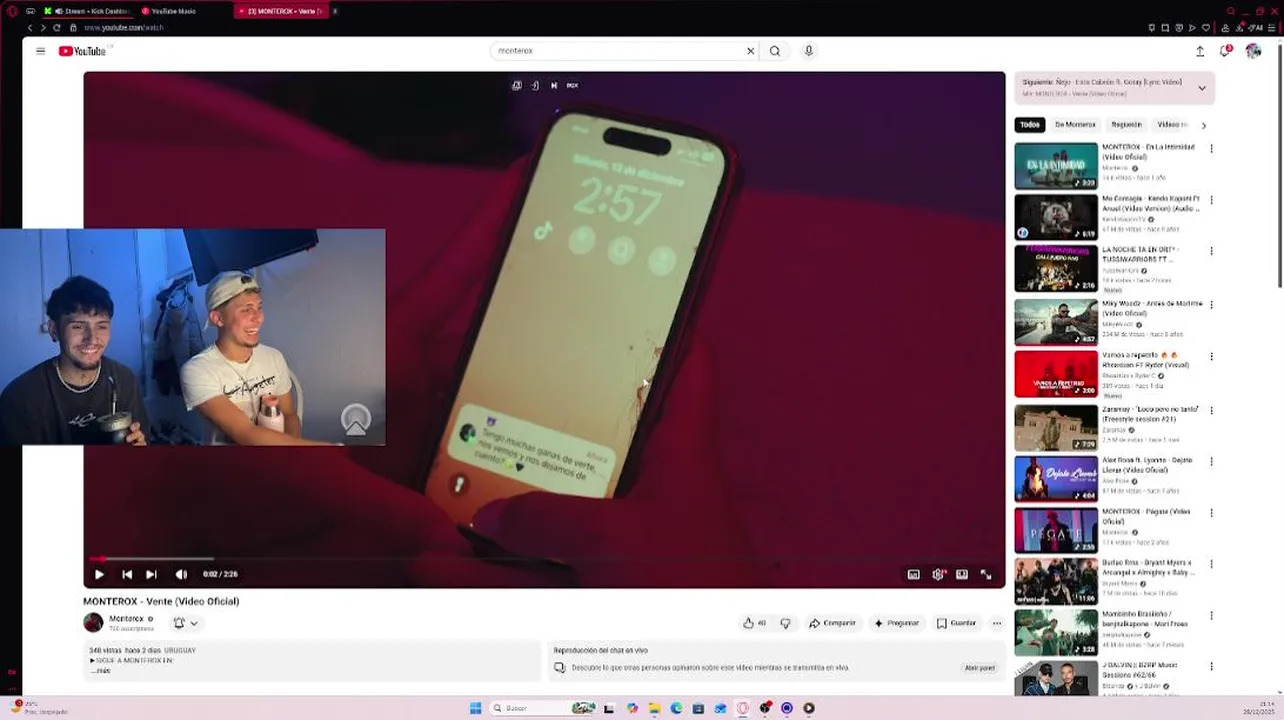The height and width of the screenshot is (720, 1284).
Task: Open the create/upload video icon
Action: [1200, 51]
